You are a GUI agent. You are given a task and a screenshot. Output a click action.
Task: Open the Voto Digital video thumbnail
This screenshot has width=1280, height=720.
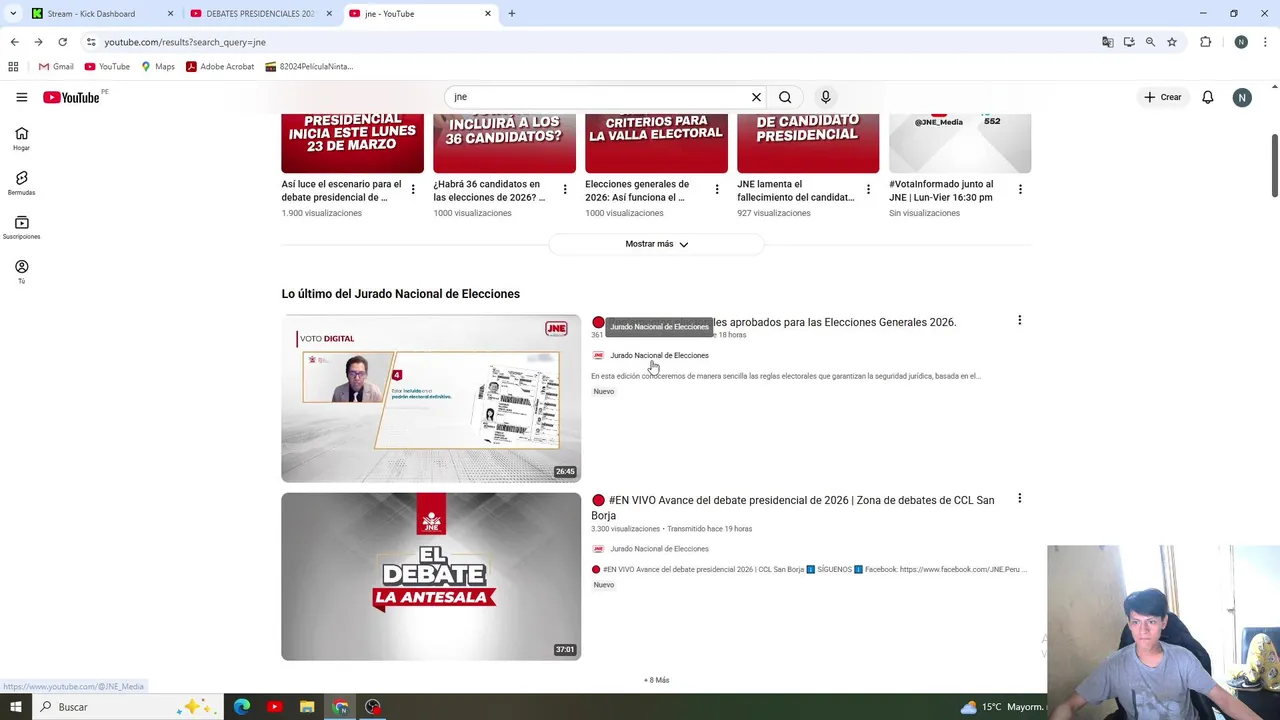point(431,398)
